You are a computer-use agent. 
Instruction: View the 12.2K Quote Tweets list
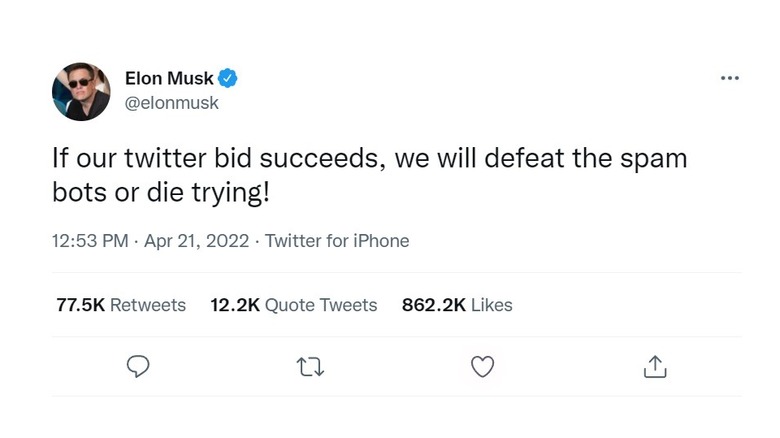[294, 305]
